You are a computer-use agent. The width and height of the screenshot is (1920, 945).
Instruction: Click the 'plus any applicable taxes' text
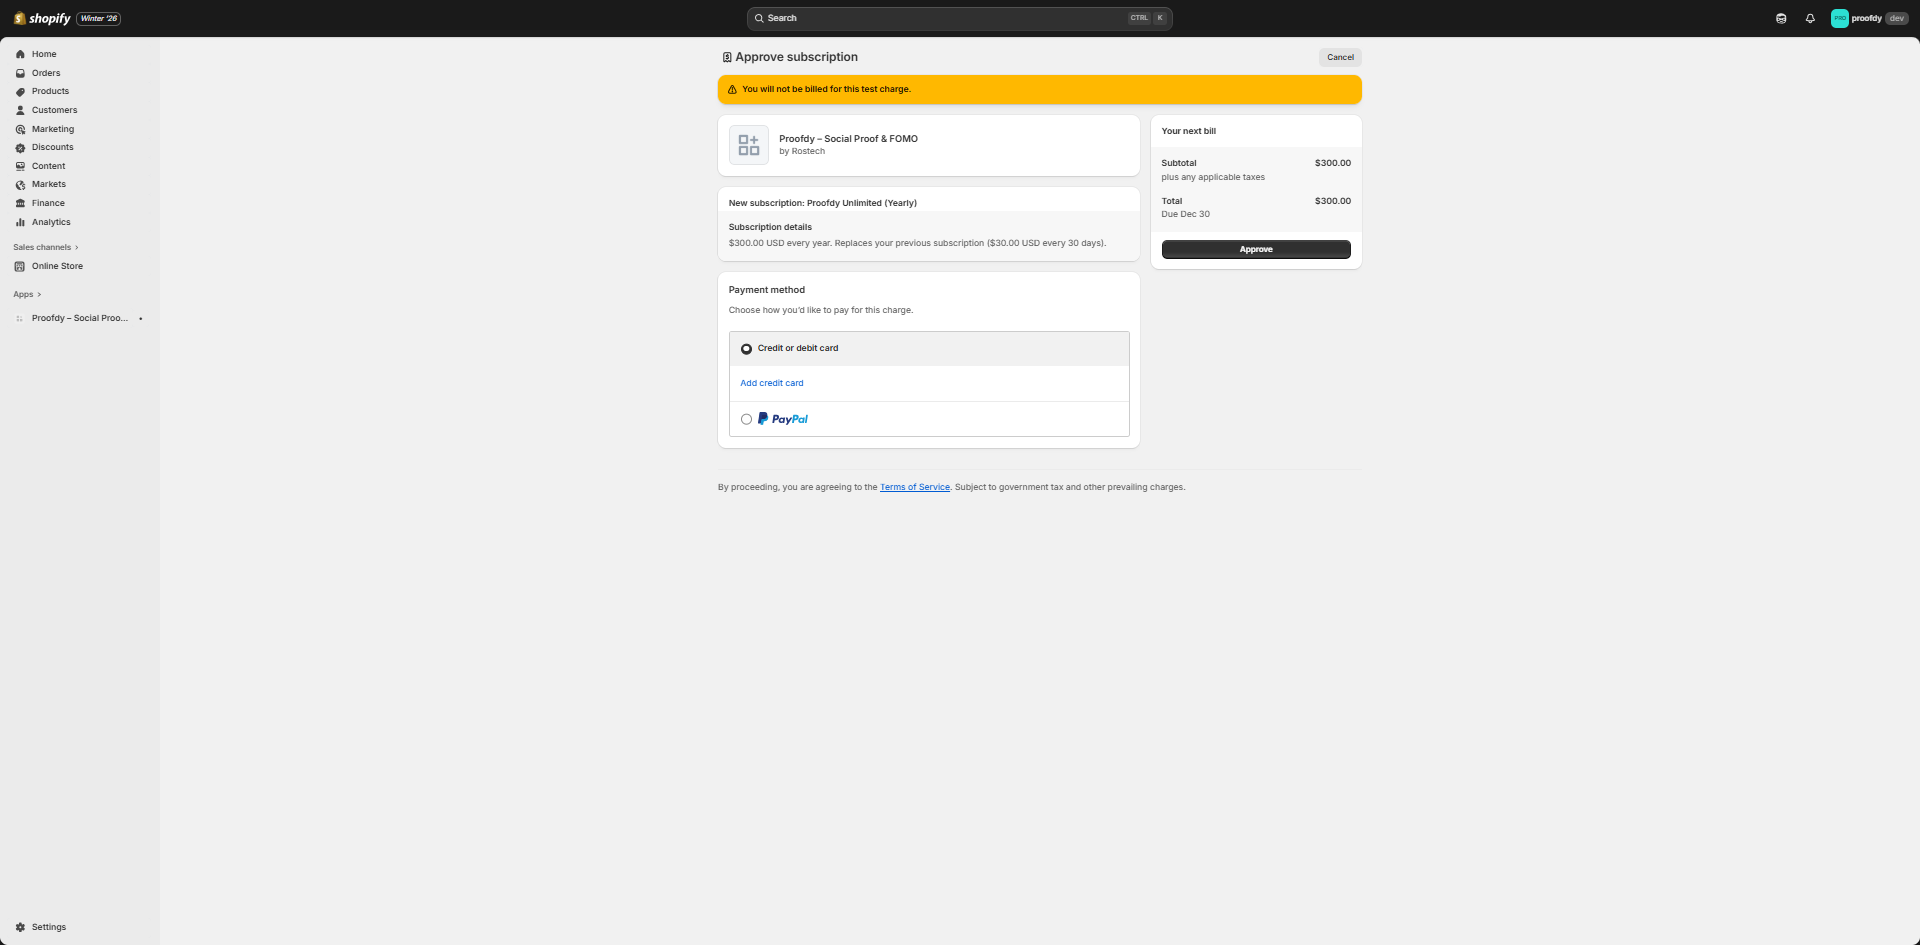[x=1213, y=177]
